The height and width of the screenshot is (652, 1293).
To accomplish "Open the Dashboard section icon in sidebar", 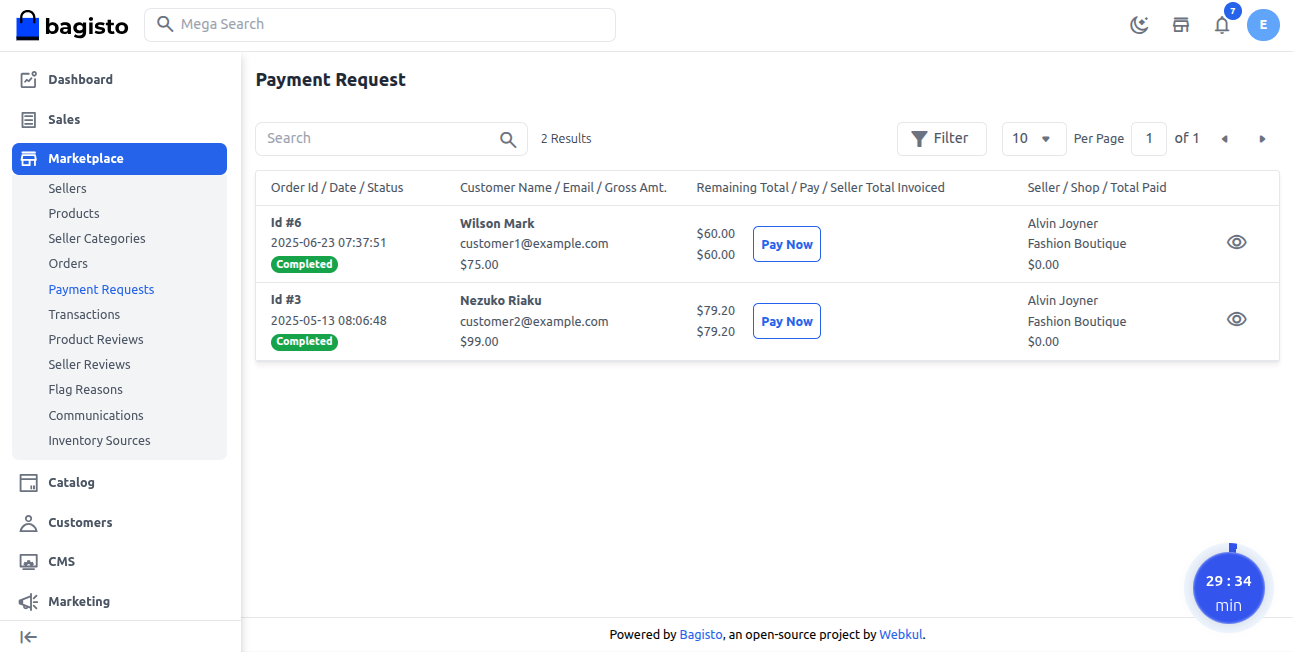I will [x=27, y=79].
